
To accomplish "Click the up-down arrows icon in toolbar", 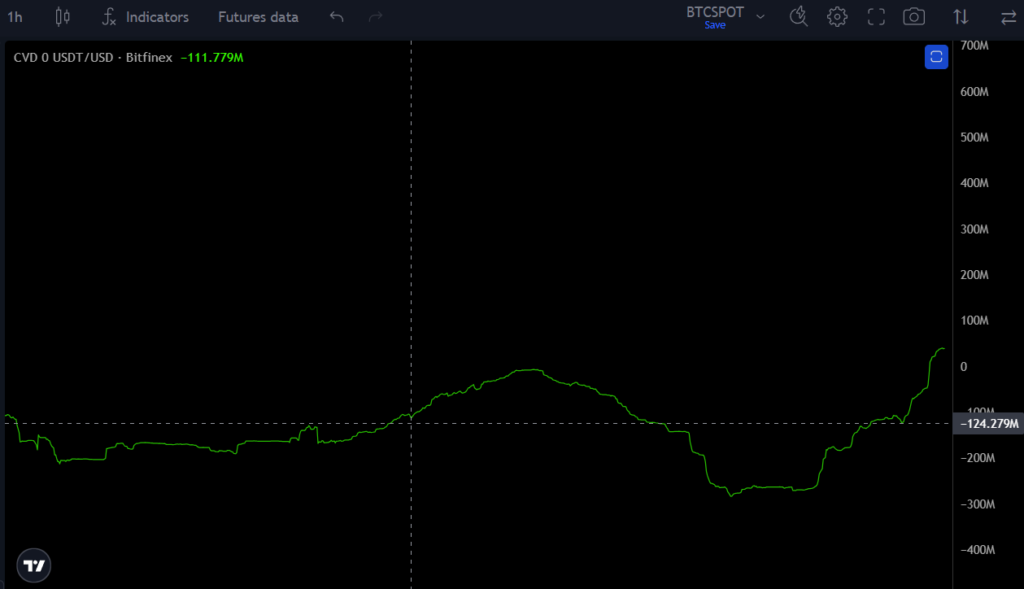I will [961, 17].
